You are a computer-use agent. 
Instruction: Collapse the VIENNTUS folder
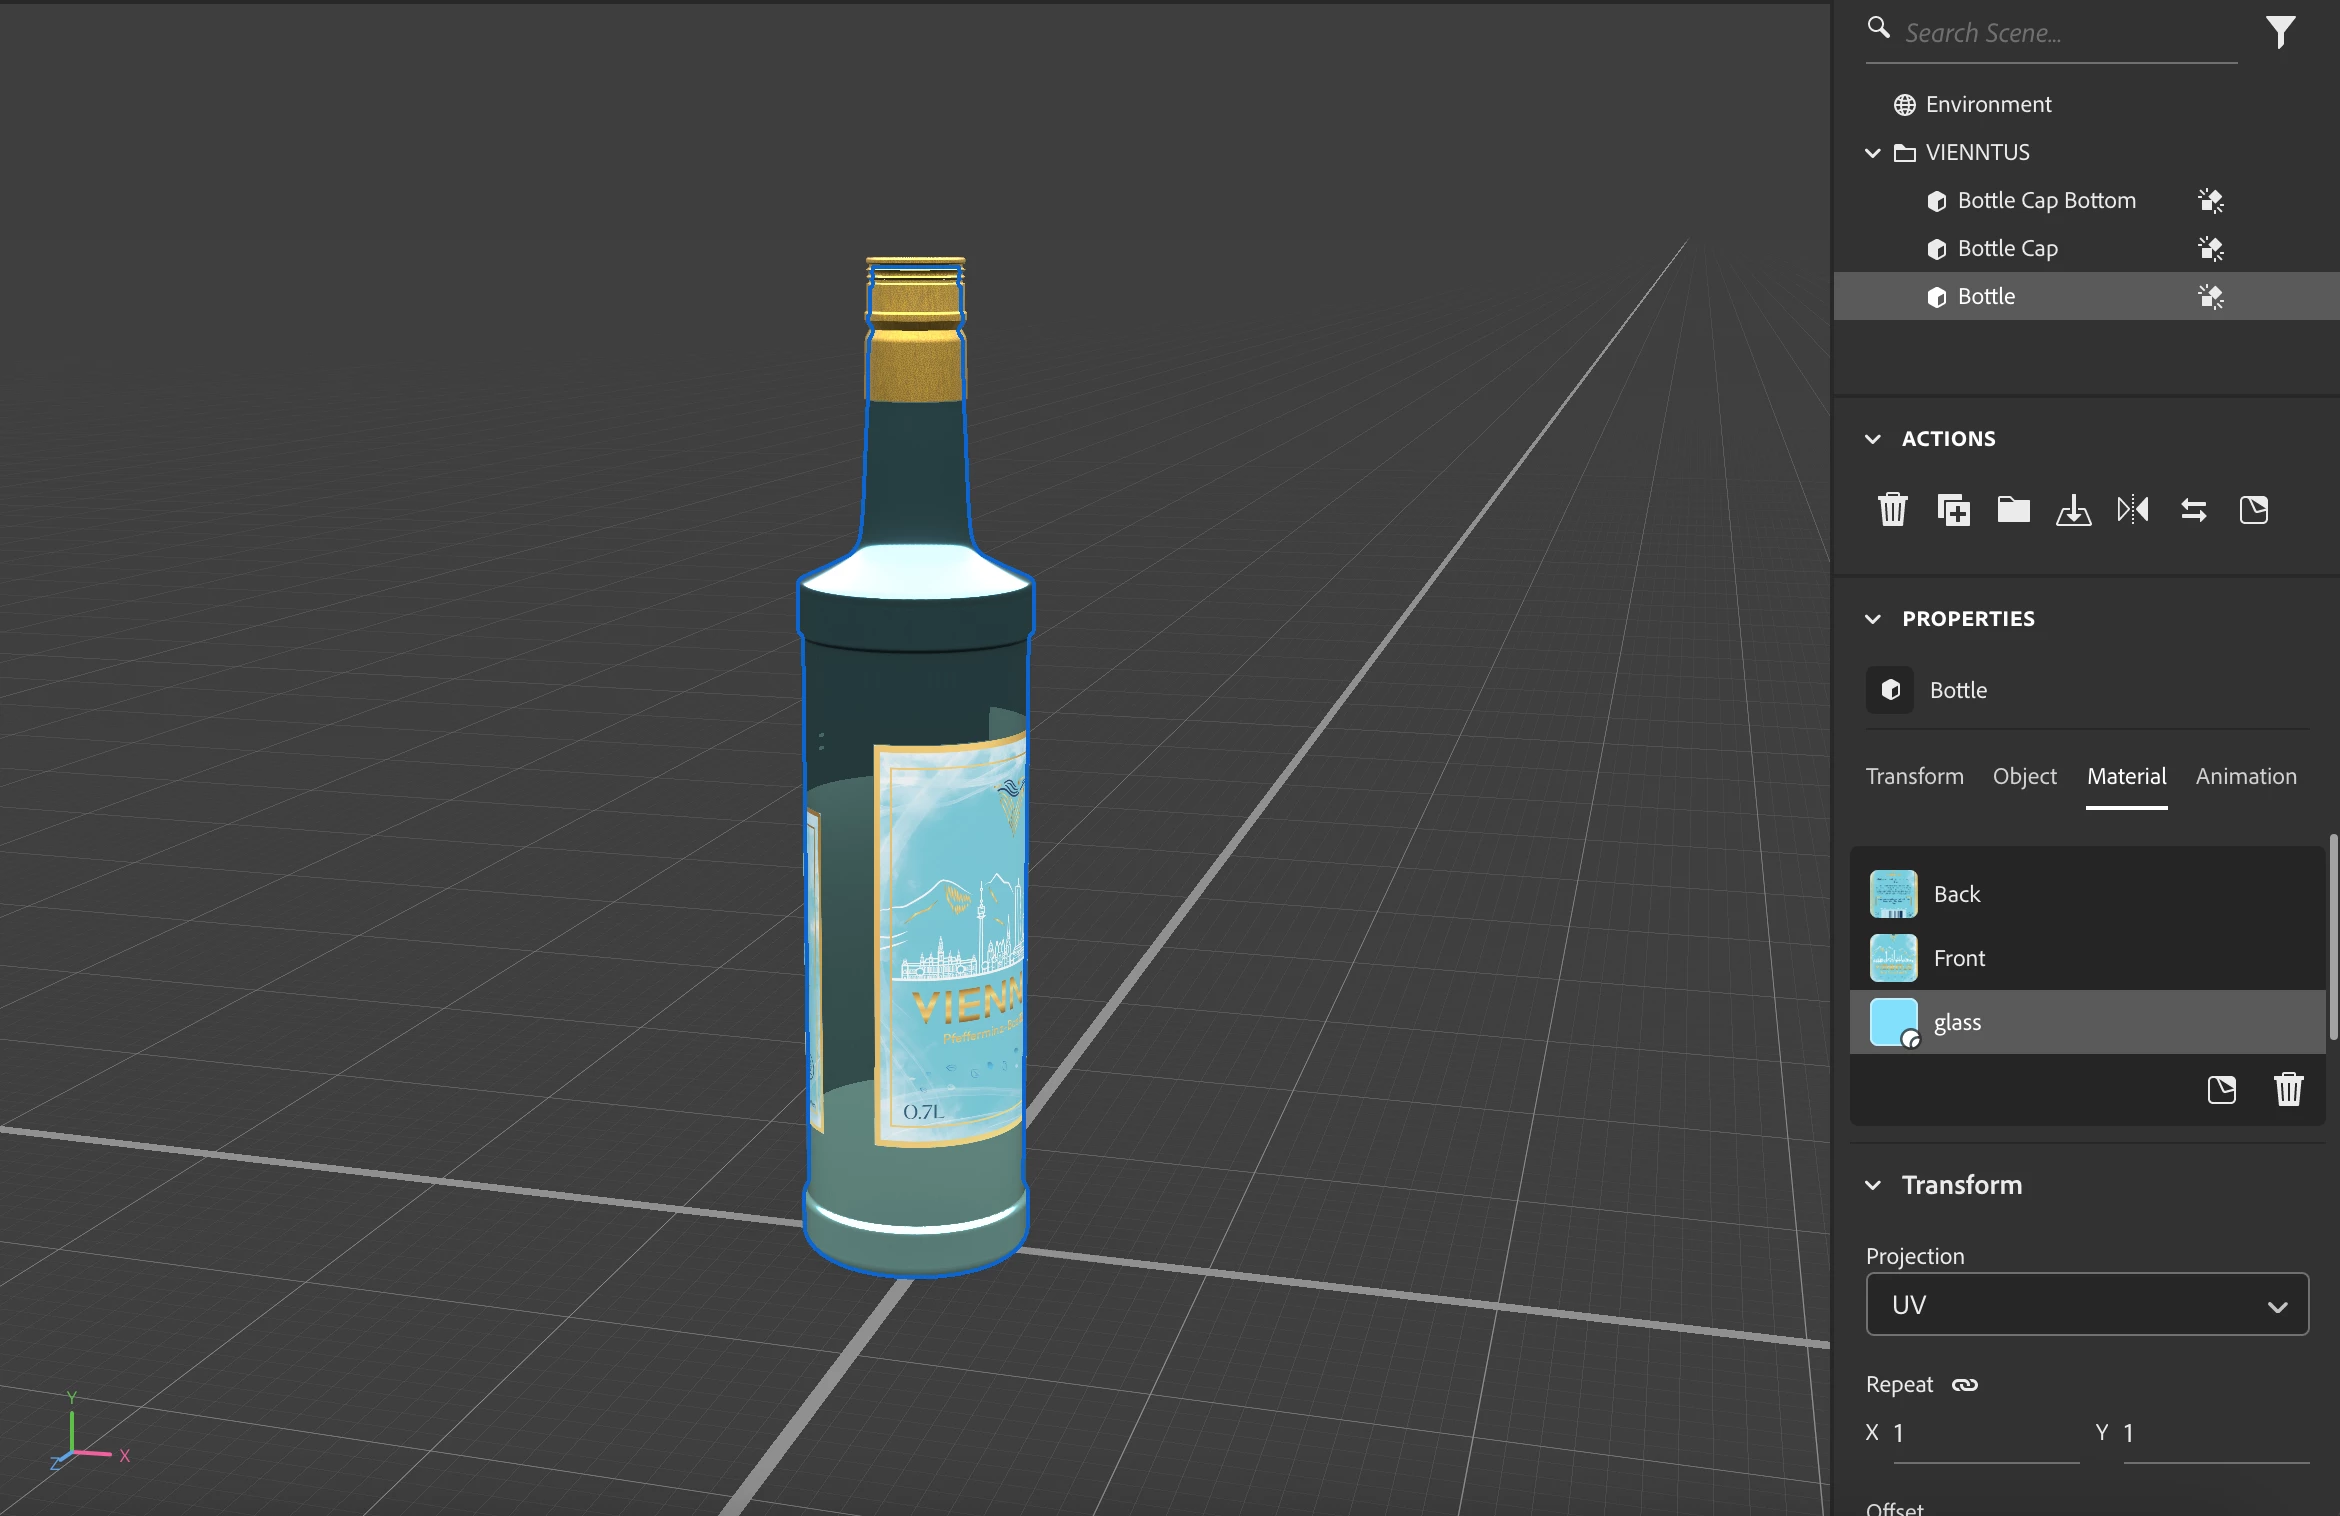(x=1873, y=153)
